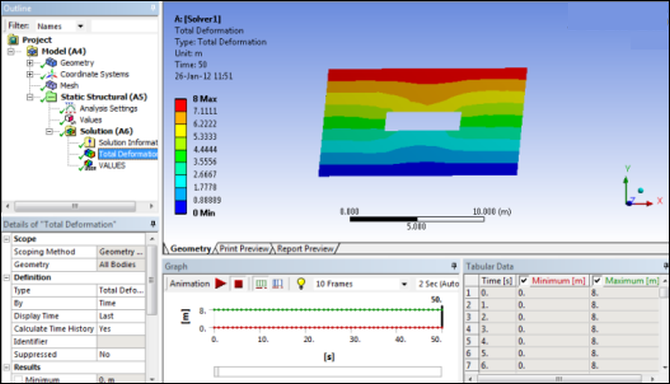Select the Mesh node icon
Viewport: 670px width, 384px height.
[x=51, y=85]
